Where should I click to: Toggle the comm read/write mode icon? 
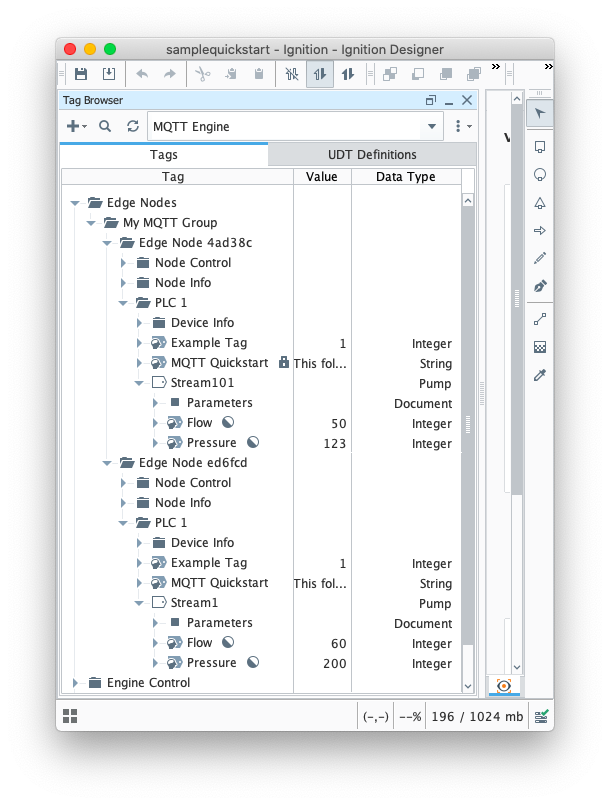(348, 74)
